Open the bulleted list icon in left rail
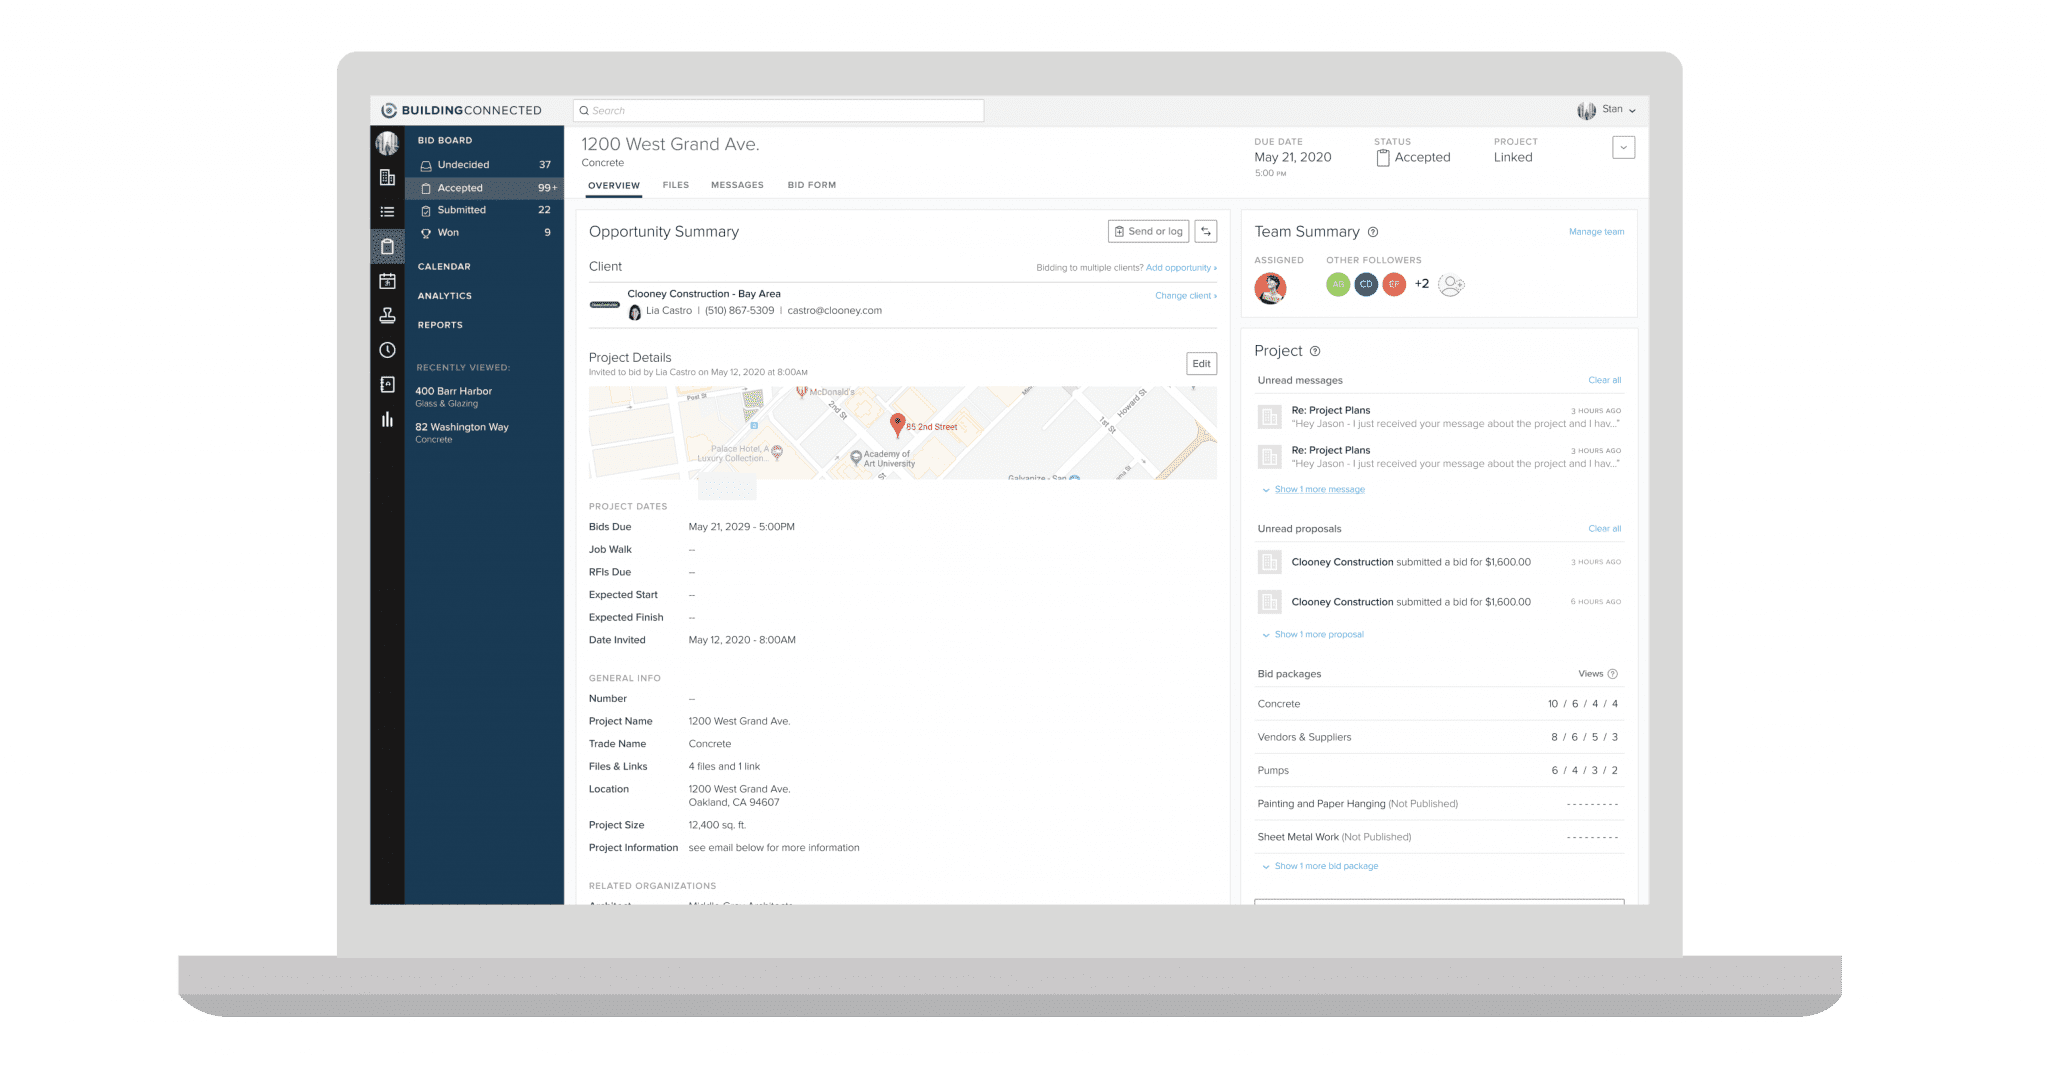 coord(387,212)
